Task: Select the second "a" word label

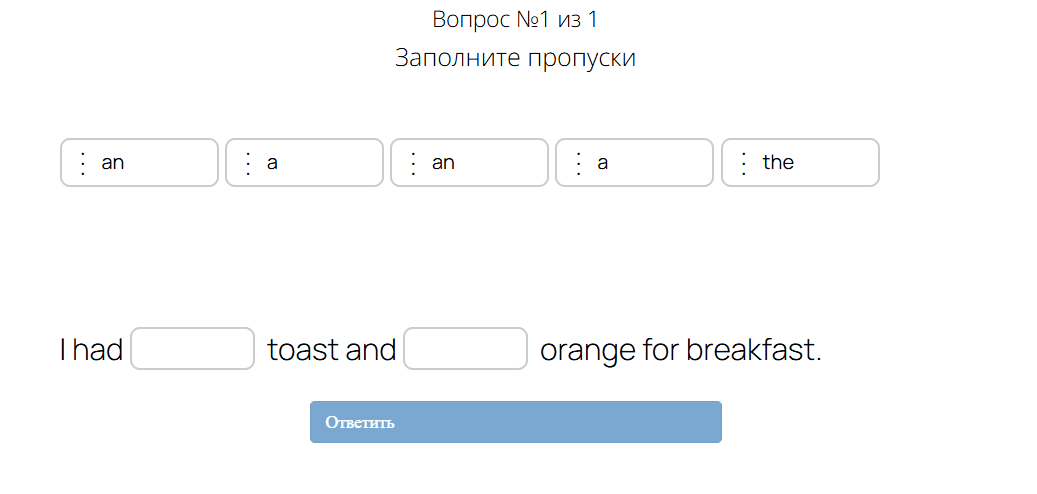Action: point(603,162)
